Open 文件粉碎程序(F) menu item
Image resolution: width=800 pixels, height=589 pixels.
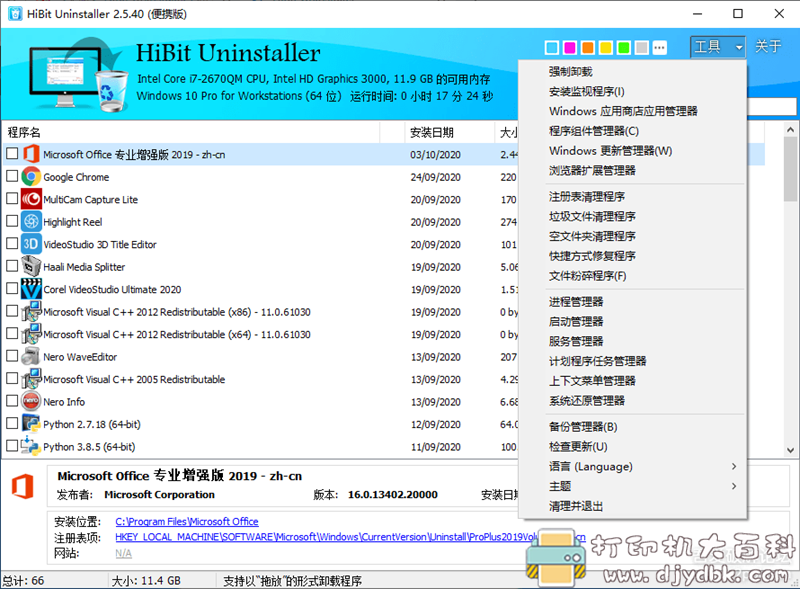pyautogui.click(x=633, y=276)
